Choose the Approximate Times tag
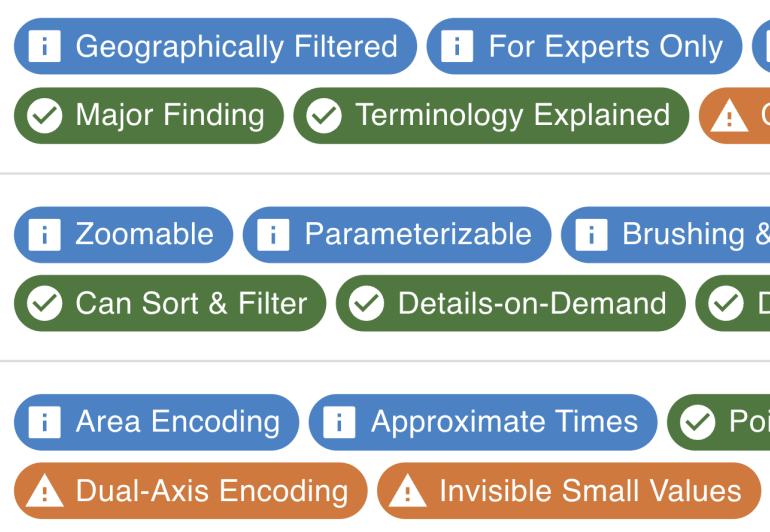The width and height of the screenshot is (770, 532). tap(504, 422)
